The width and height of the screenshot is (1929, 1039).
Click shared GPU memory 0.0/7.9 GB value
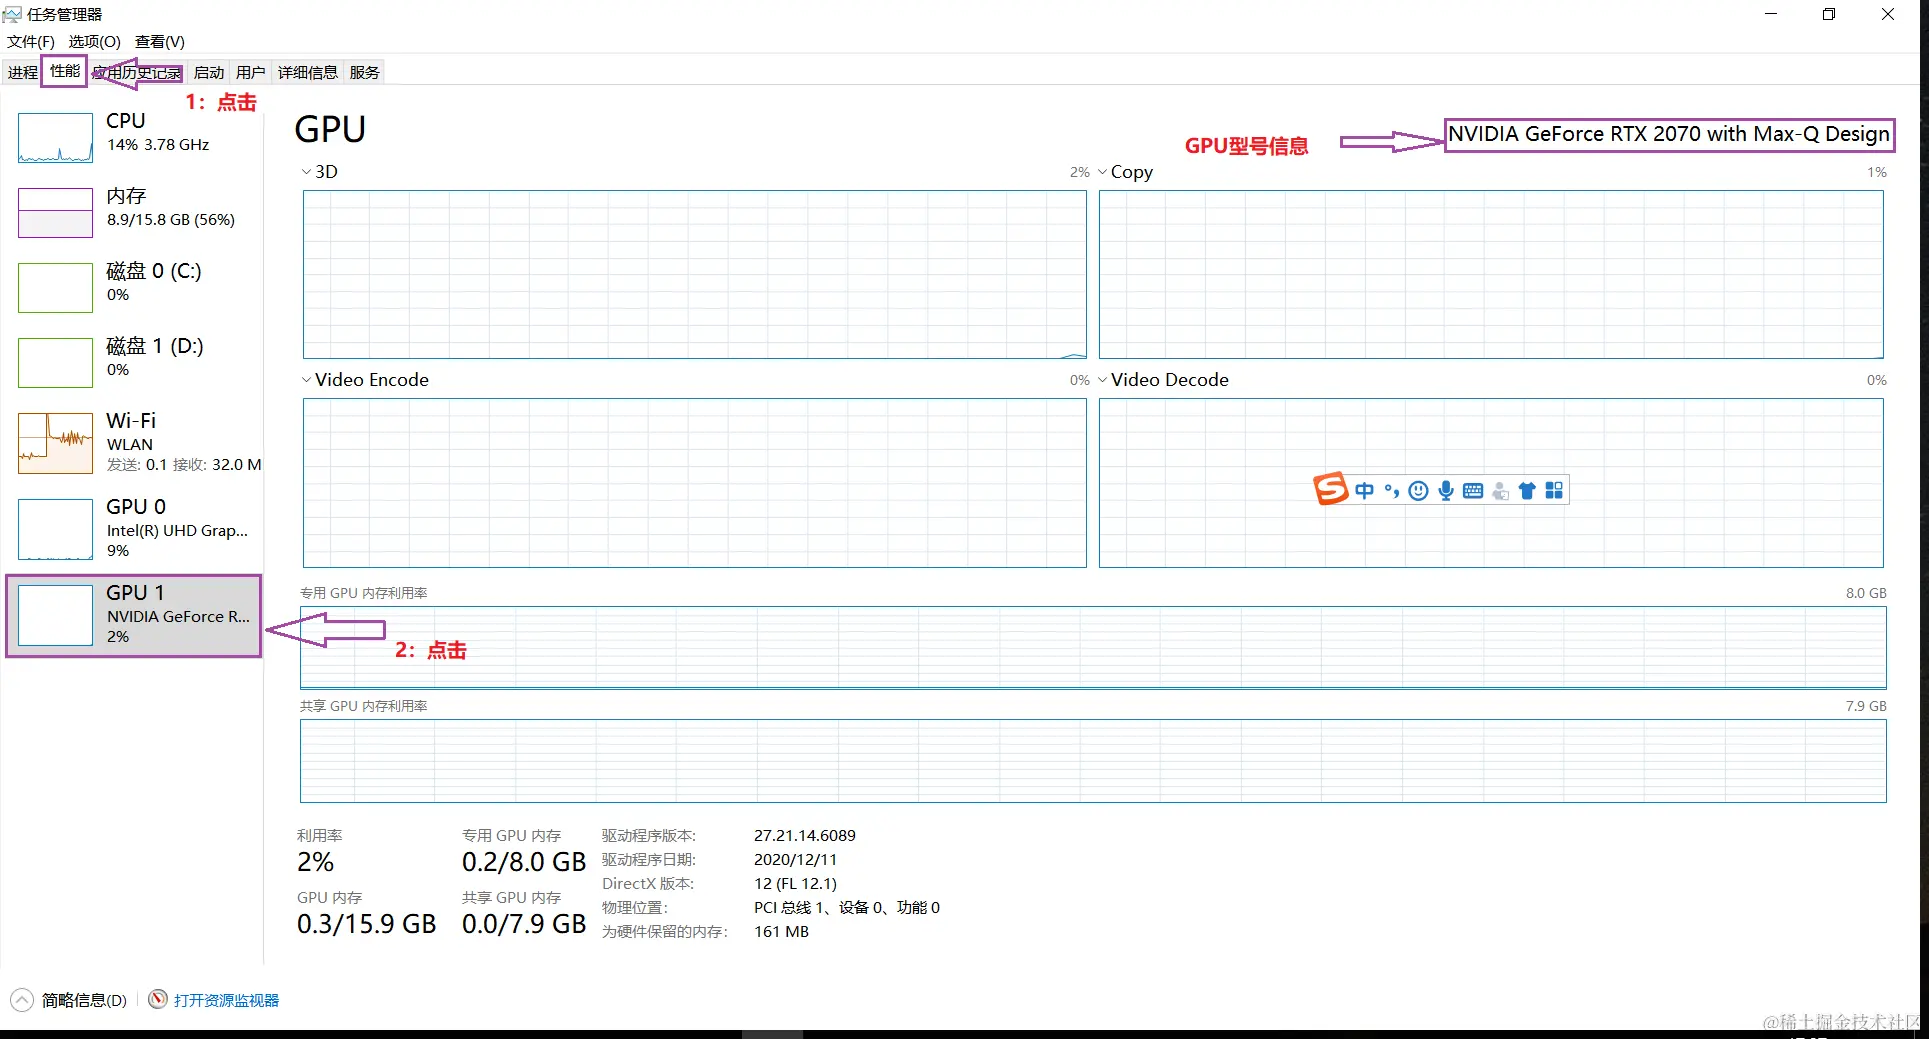[x=524, y=924]
